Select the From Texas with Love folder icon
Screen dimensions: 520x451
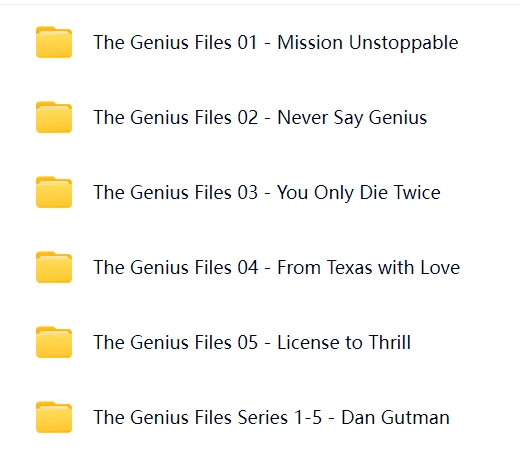tap(54, 267)
